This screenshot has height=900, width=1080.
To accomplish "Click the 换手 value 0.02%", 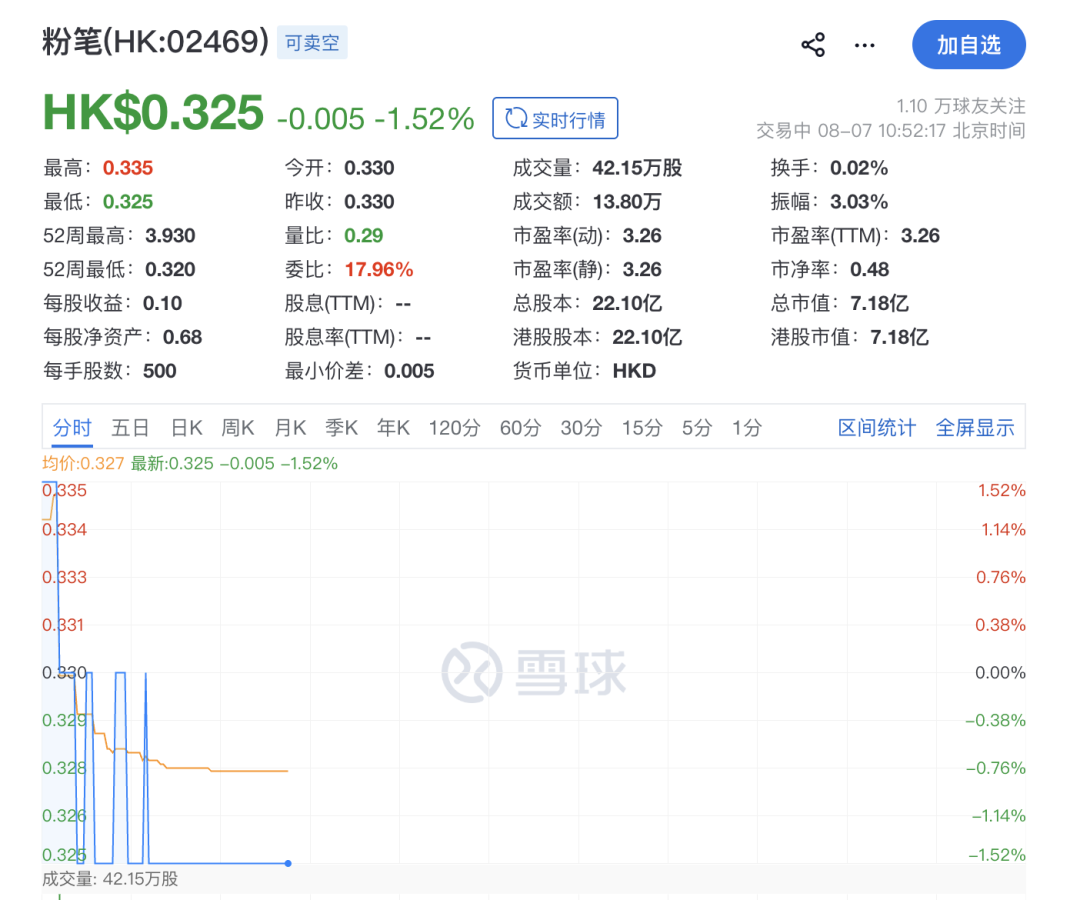I will point(859,168).
